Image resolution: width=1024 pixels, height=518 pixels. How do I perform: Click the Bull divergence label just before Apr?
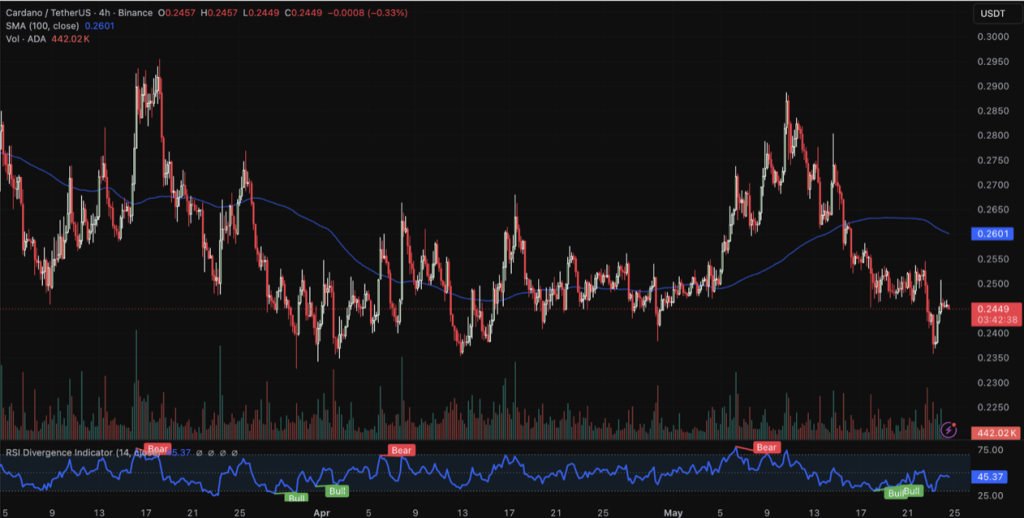(x=297, y=498)
